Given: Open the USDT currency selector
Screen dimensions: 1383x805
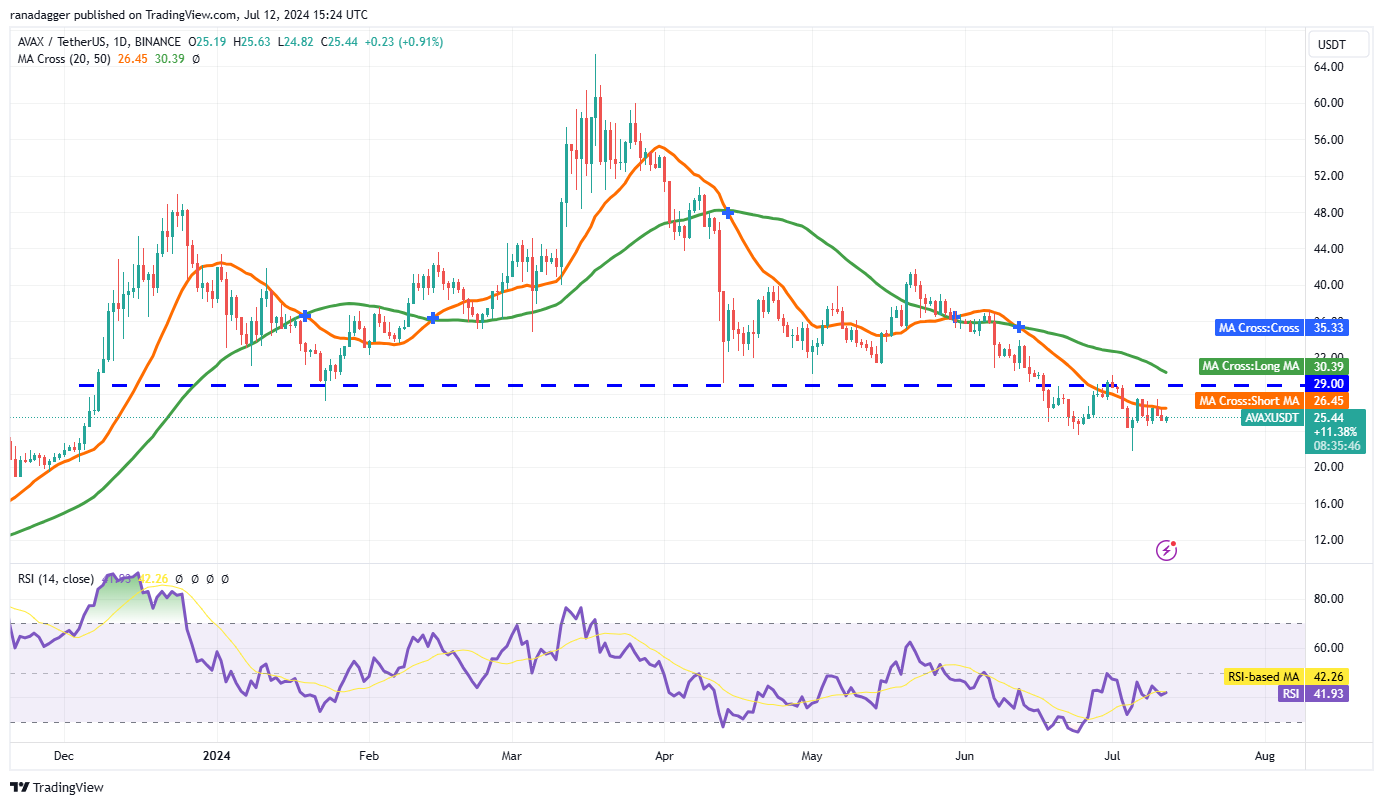Looking at the screenshot, I should point(1331,44).
